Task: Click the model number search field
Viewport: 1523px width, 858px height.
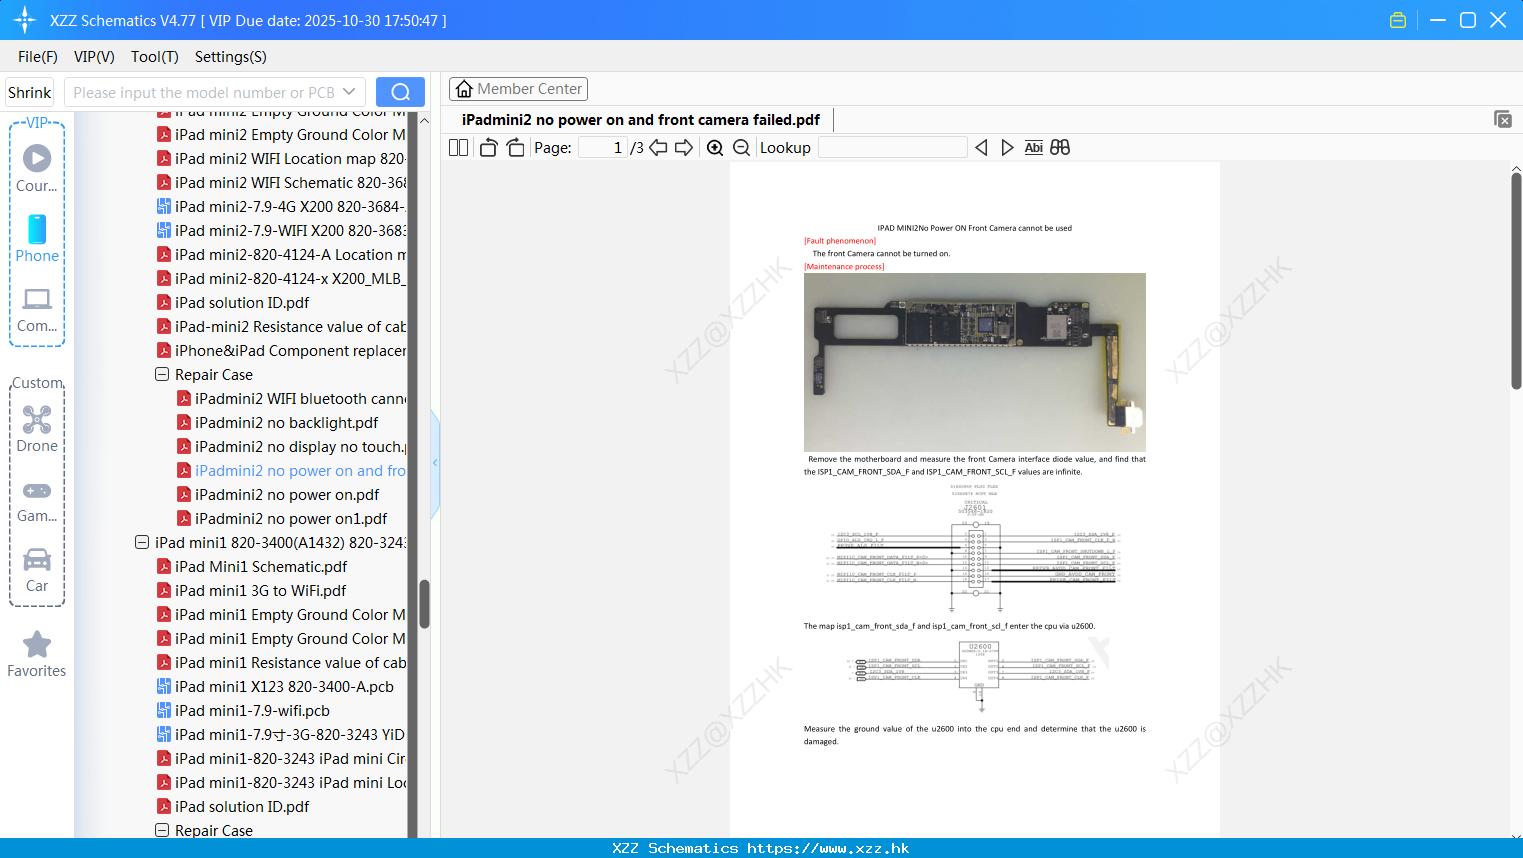Action: [x=203, y=92]
